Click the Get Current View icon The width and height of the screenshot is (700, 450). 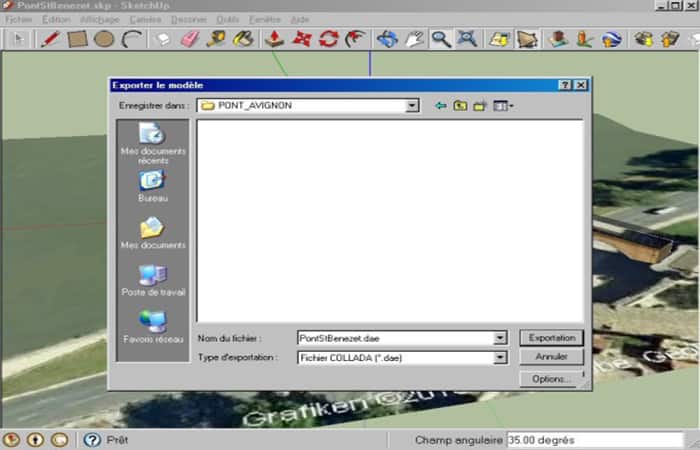tap(499, 39)
